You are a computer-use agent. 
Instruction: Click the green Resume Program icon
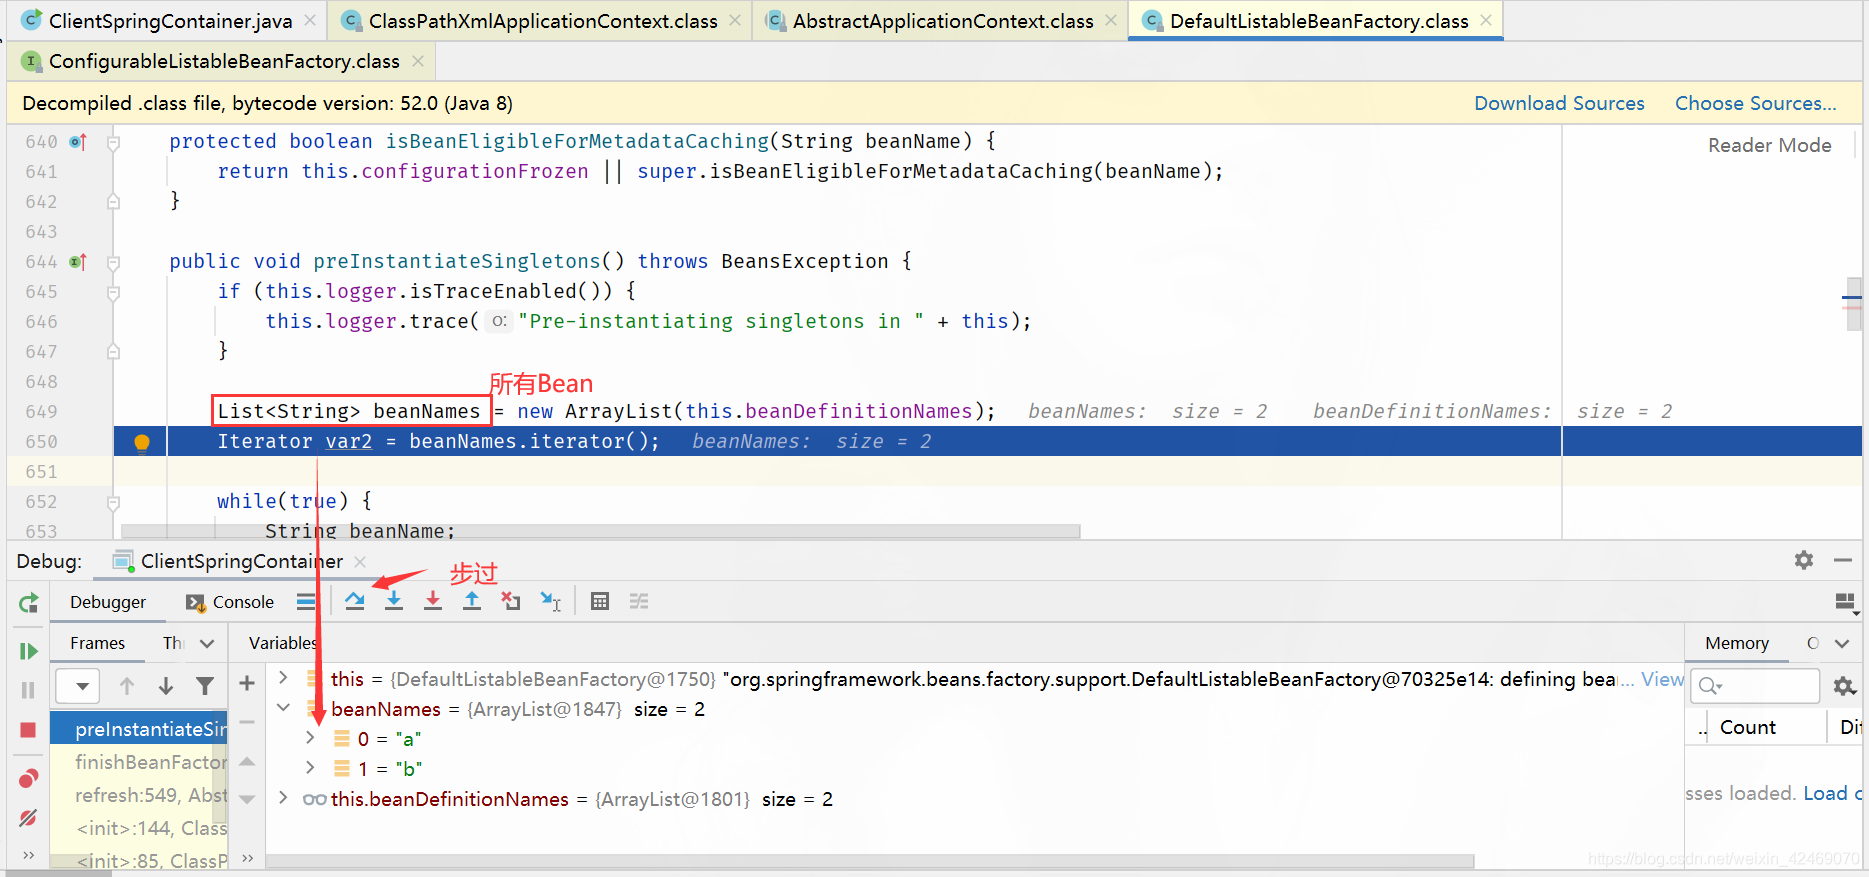click(28, 651)
